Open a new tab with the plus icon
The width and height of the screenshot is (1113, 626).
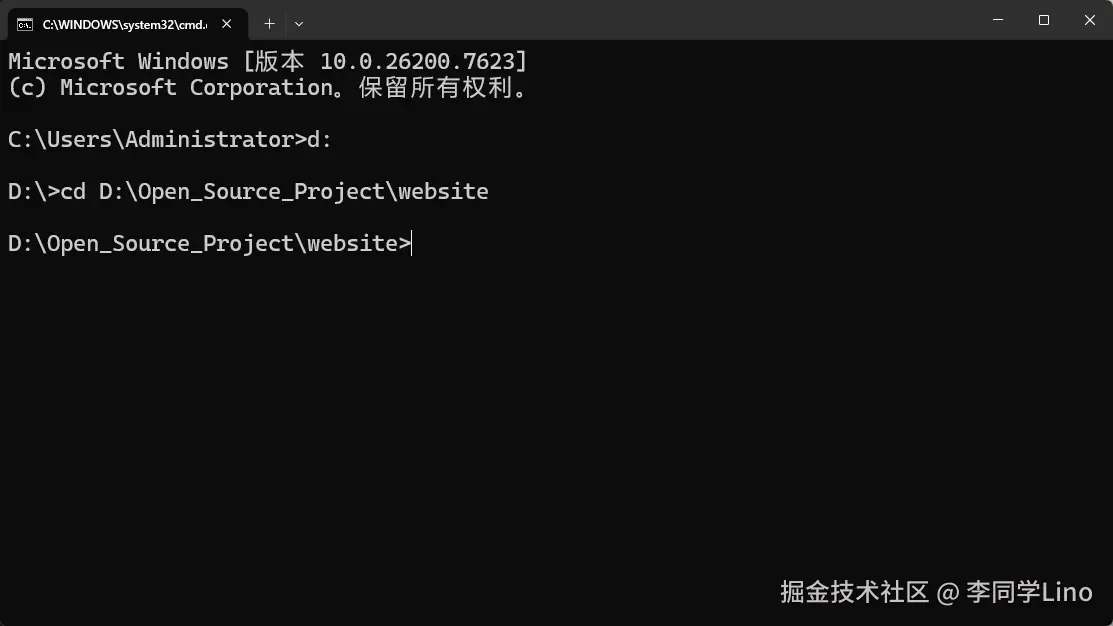pos(269,24)
